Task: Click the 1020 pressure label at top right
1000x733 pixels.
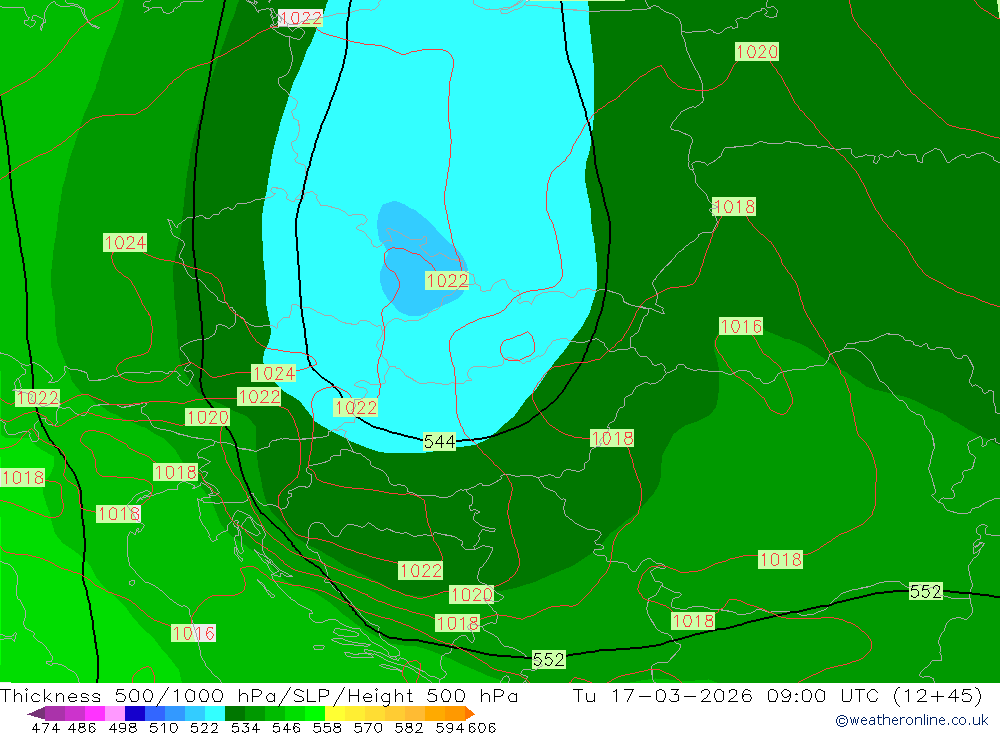Action: pyautogui.click(x=756, y=52)
